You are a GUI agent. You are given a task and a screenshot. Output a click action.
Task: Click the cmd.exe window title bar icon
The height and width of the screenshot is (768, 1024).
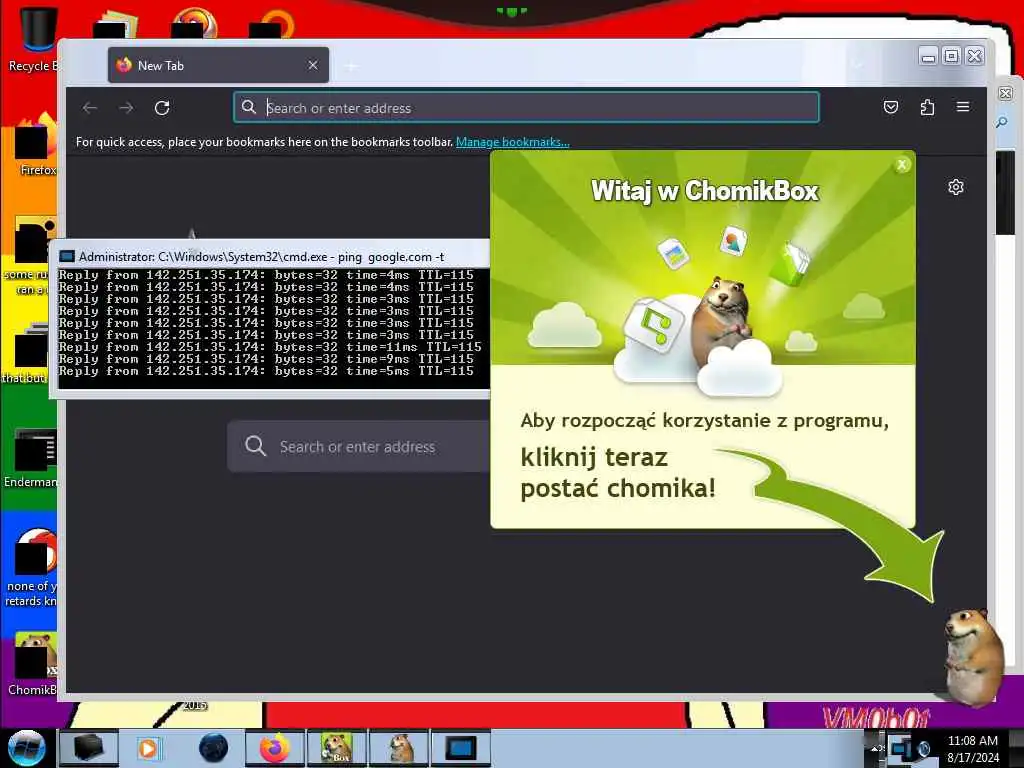67,257
